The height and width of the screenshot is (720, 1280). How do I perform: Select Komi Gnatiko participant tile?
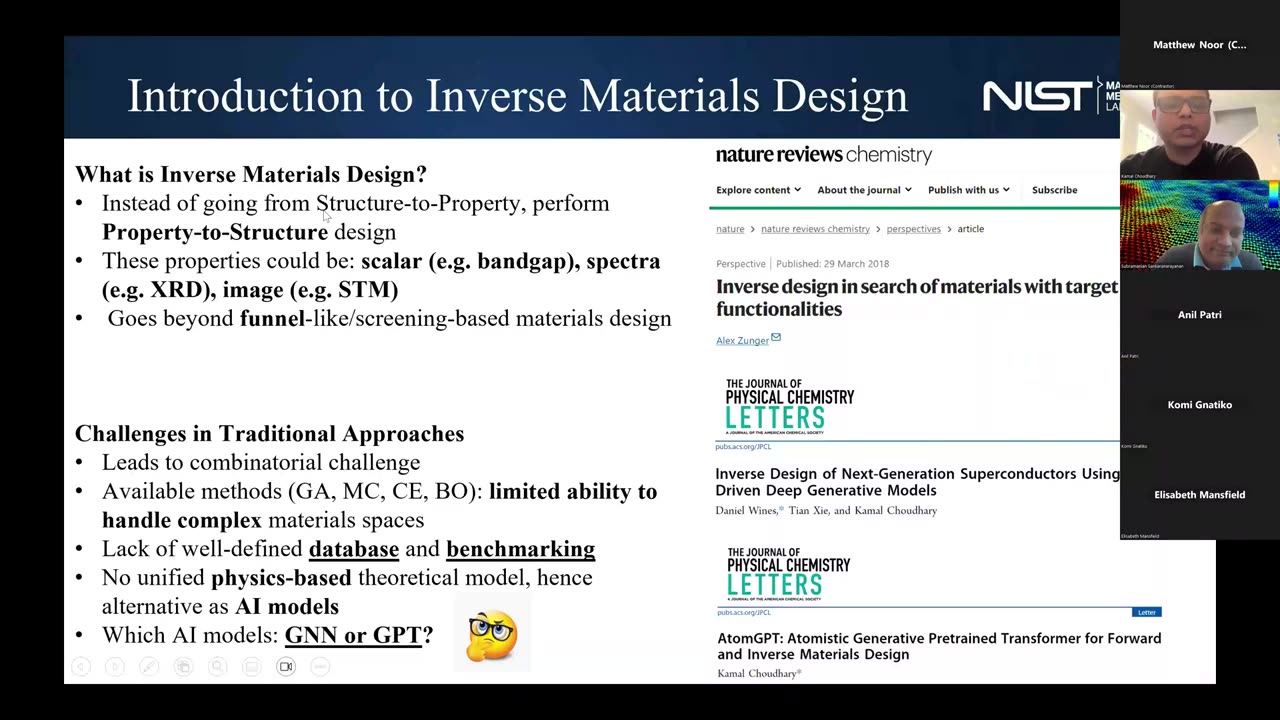click(x=1199, y=405)
